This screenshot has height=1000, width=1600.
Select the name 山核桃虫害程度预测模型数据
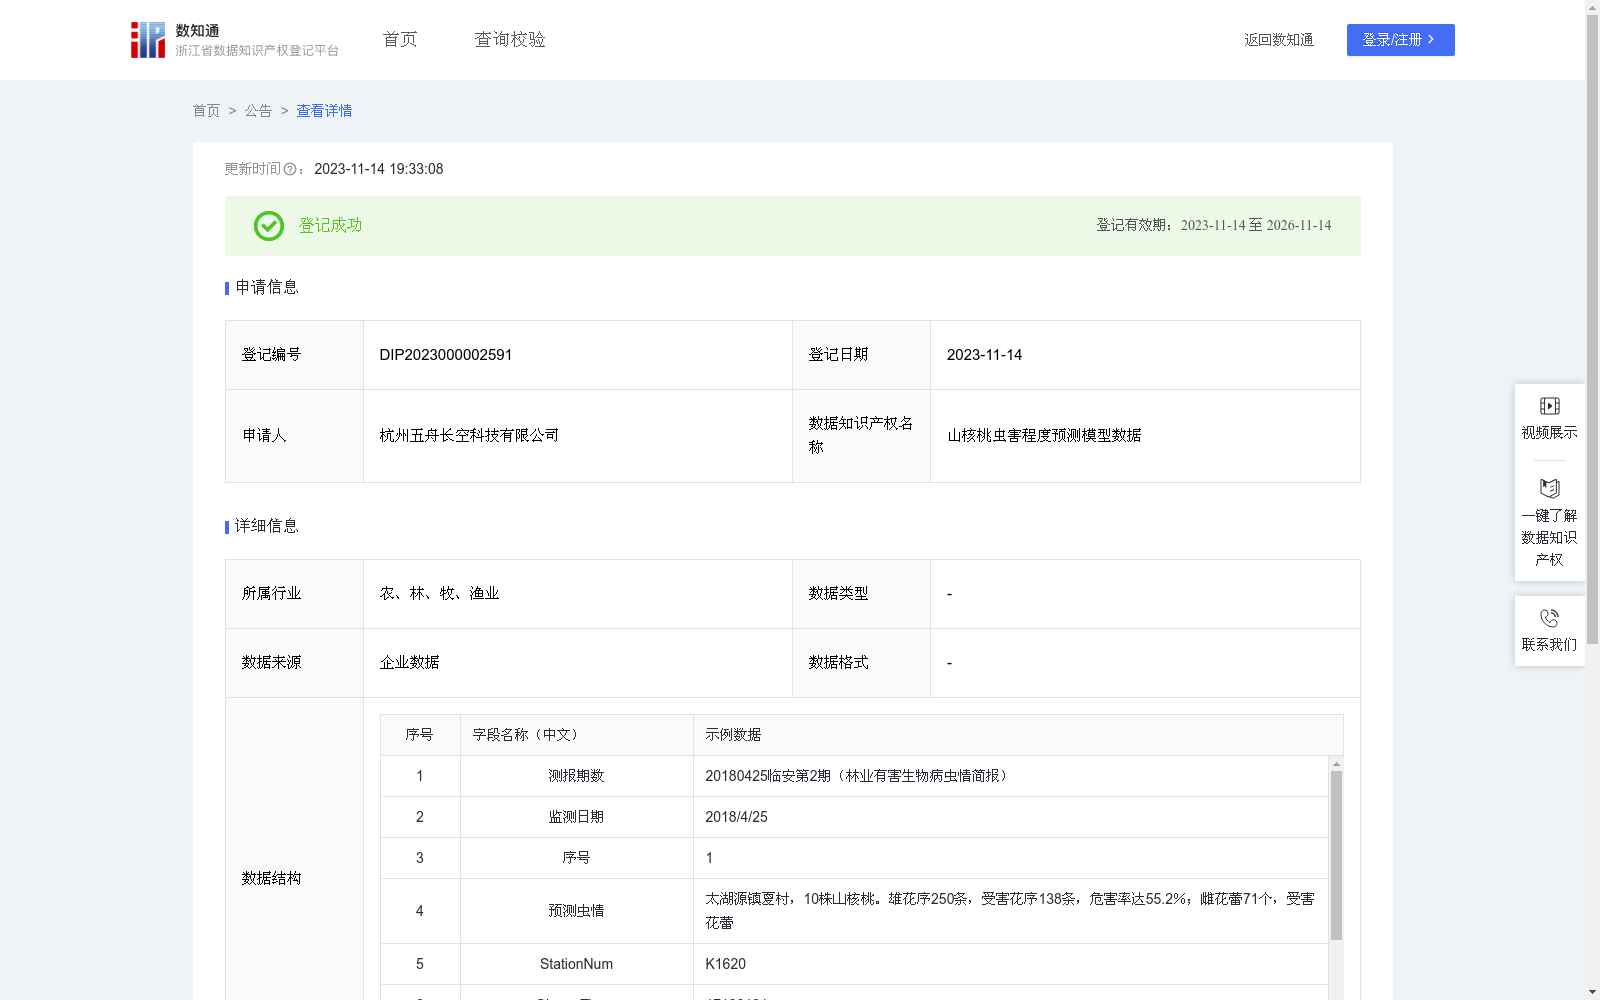(x=1044, y=436)
